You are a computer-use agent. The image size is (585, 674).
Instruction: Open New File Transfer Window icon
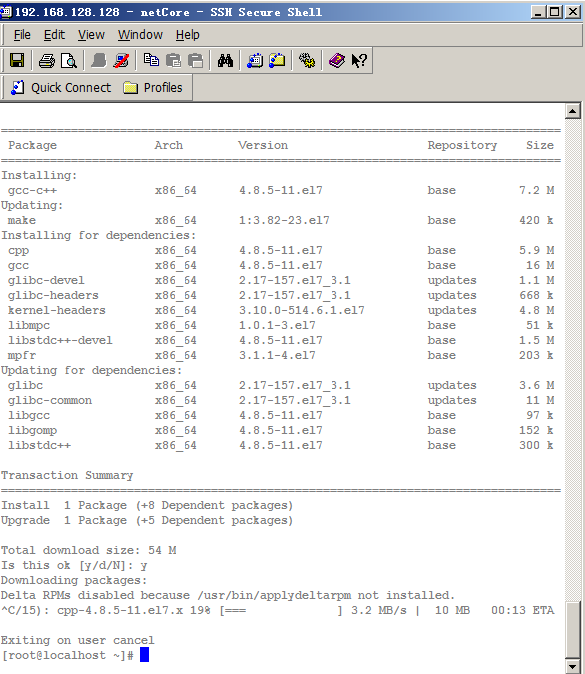point(277,61)
